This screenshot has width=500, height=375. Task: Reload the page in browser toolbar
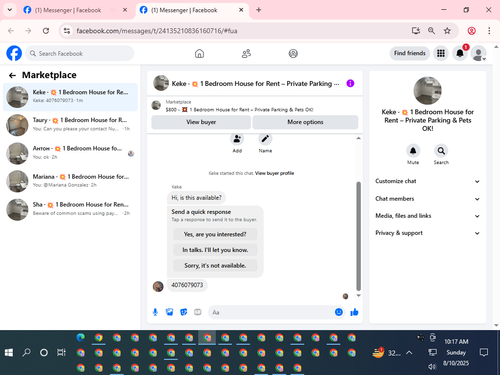tap(46, 31)
